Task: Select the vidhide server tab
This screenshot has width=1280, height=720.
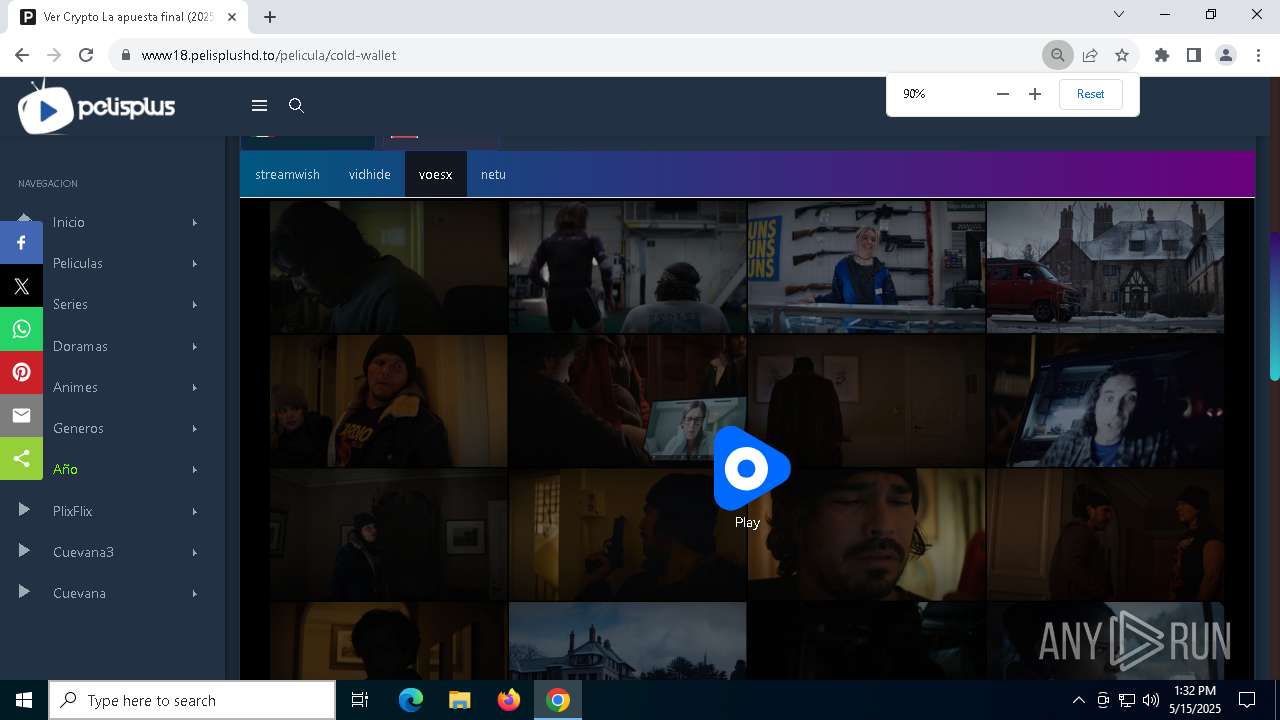Action: pos(369,174)
